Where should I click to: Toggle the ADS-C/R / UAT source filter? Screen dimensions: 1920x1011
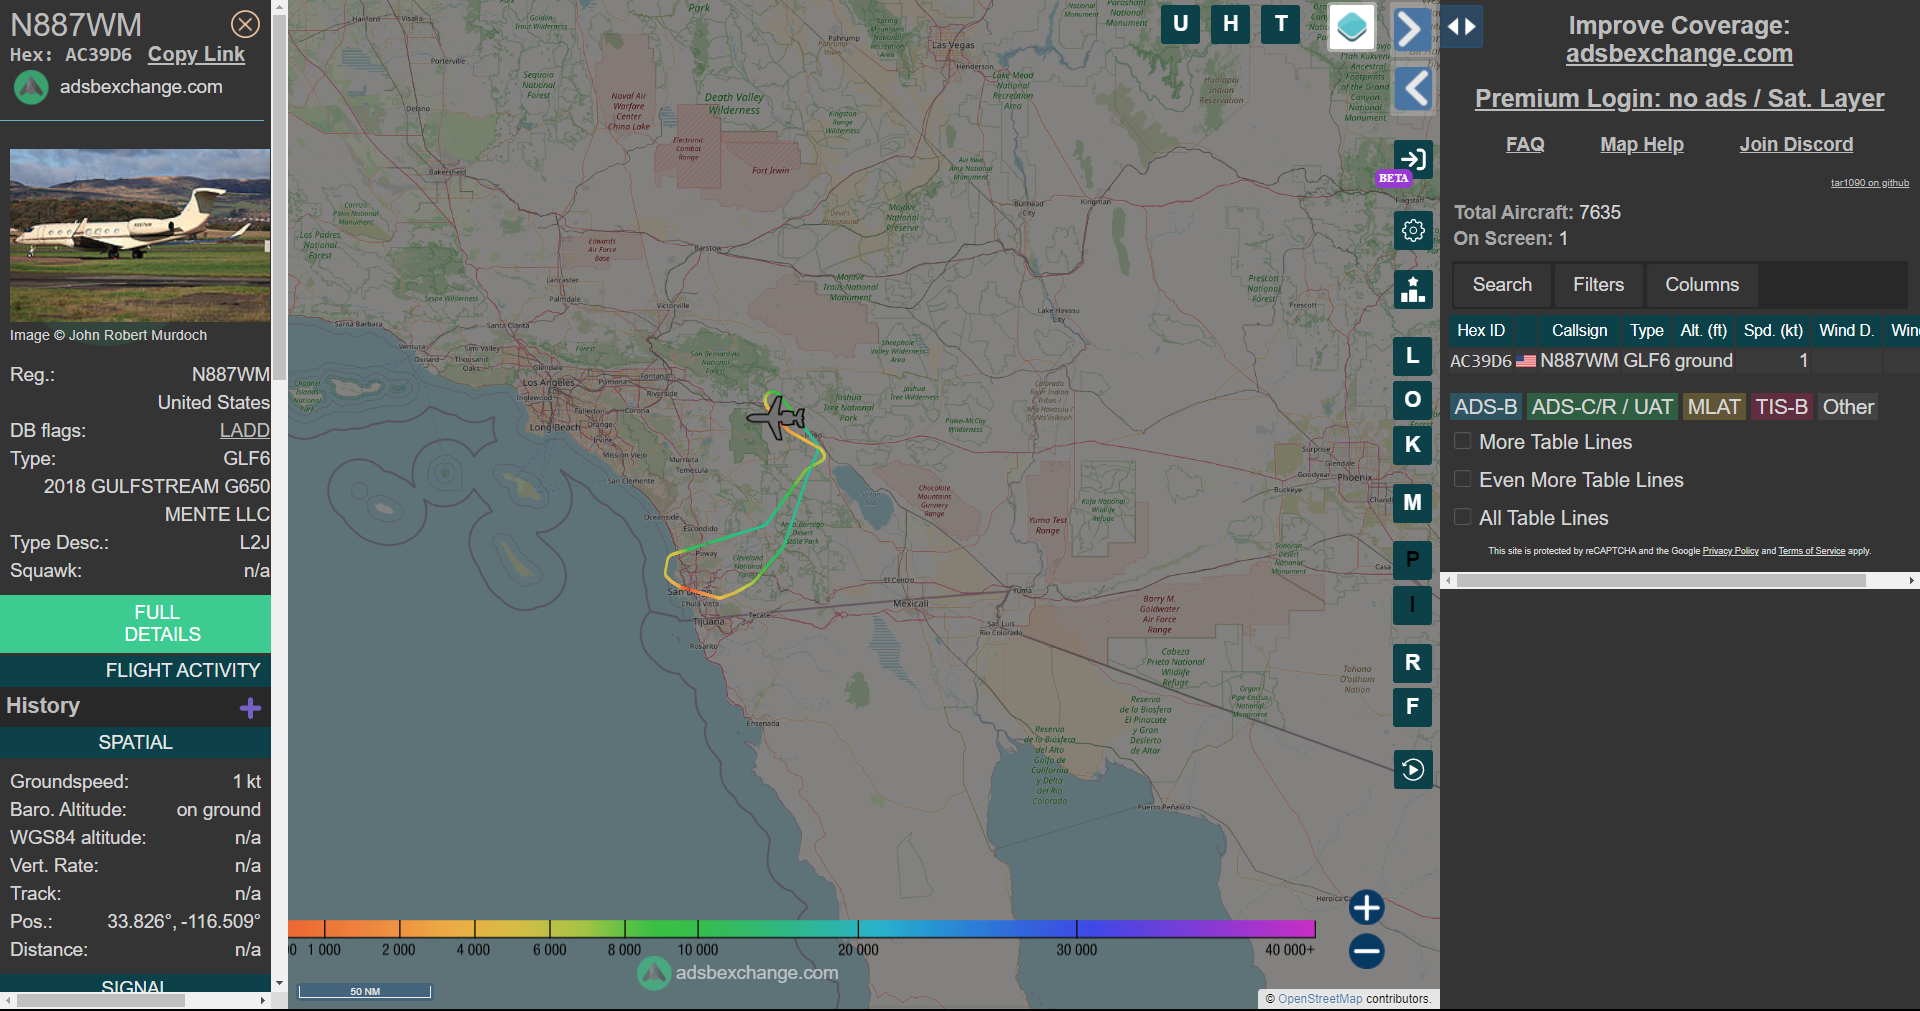[1602, 407]
